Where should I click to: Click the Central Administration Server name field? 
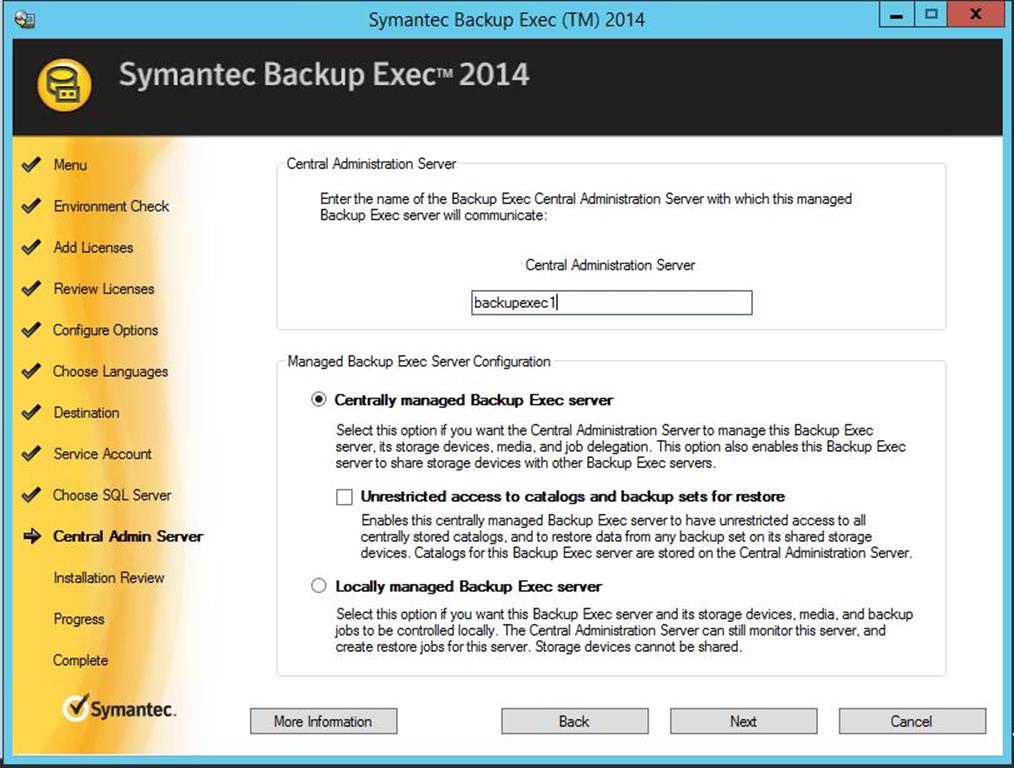coord(611,303)
